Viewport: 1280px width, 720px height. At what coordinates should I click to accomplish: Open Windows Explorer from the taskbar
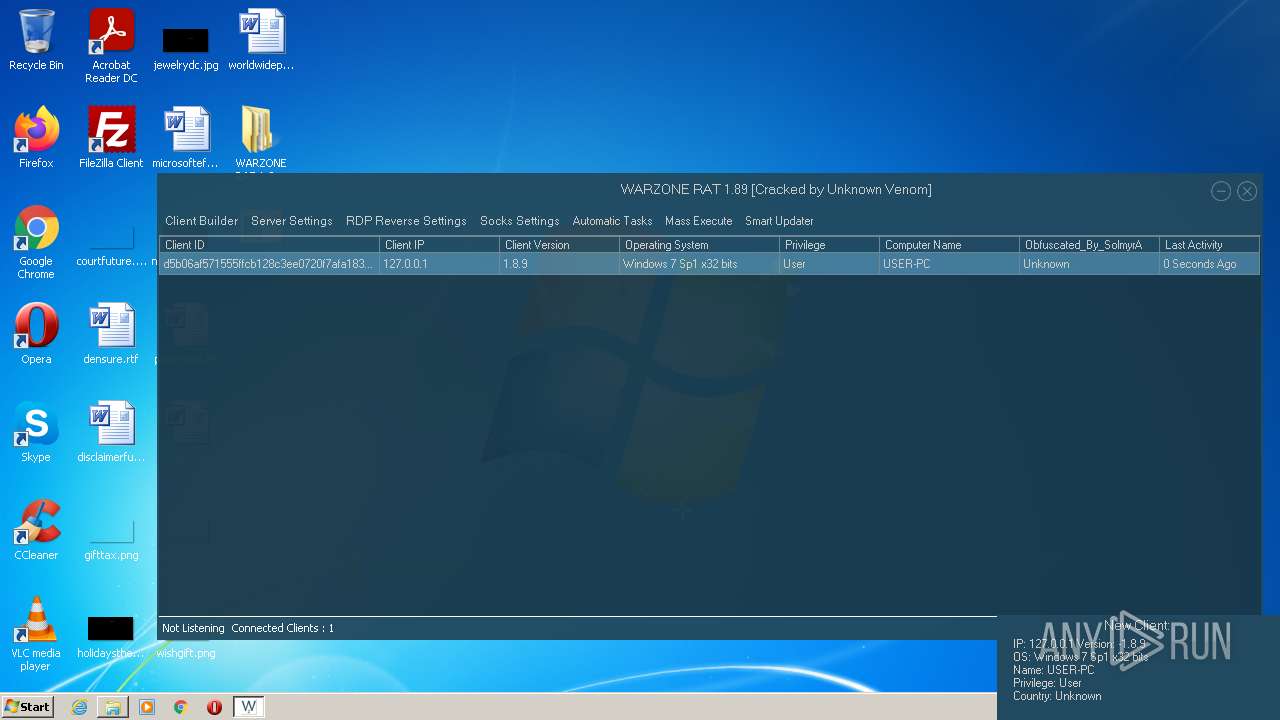coord(113,707)
